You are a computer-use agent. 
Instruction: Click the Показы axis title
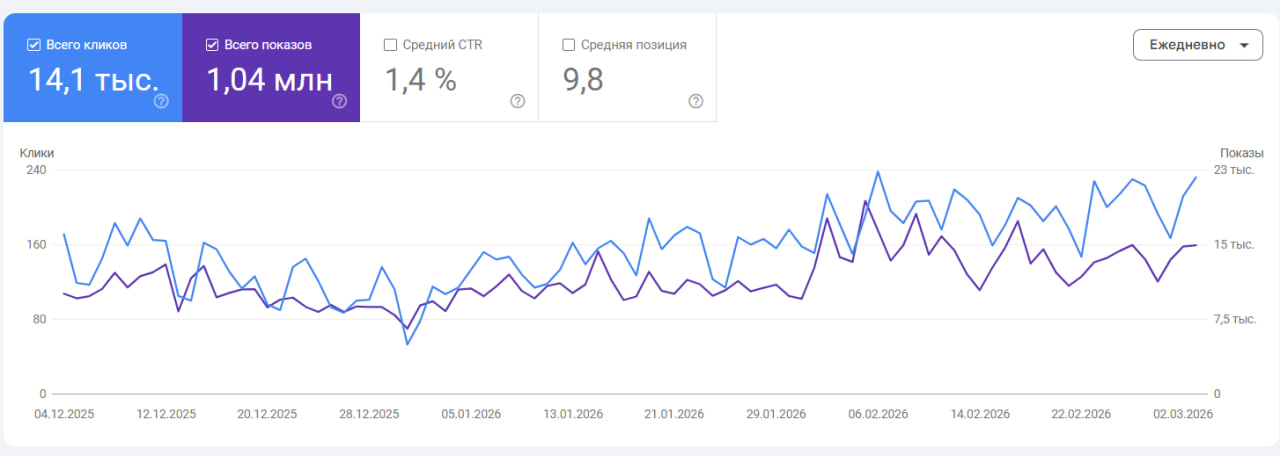click(x=1242, y=153)
